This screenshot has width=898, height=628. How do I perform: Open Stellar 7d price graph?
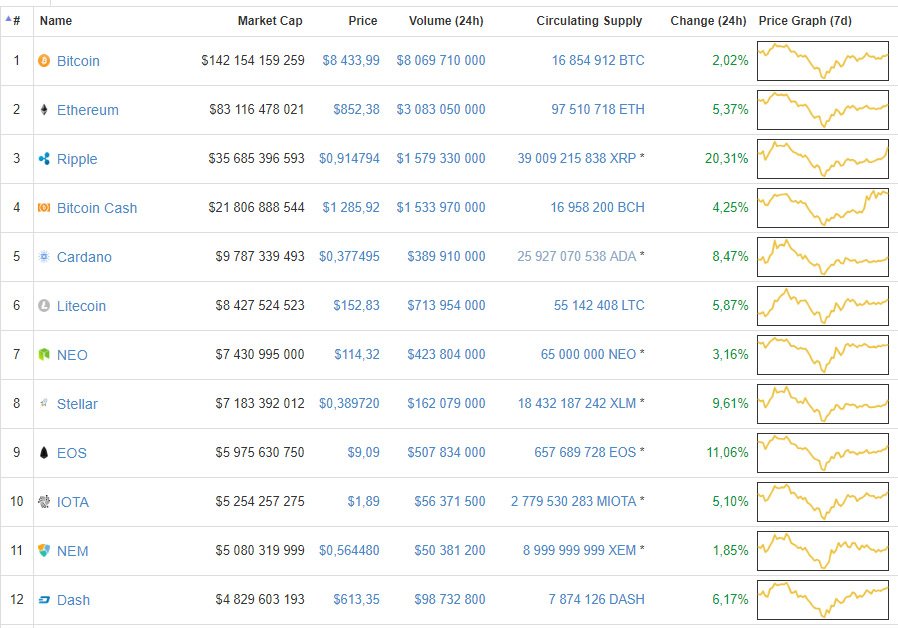coord(823,404)
